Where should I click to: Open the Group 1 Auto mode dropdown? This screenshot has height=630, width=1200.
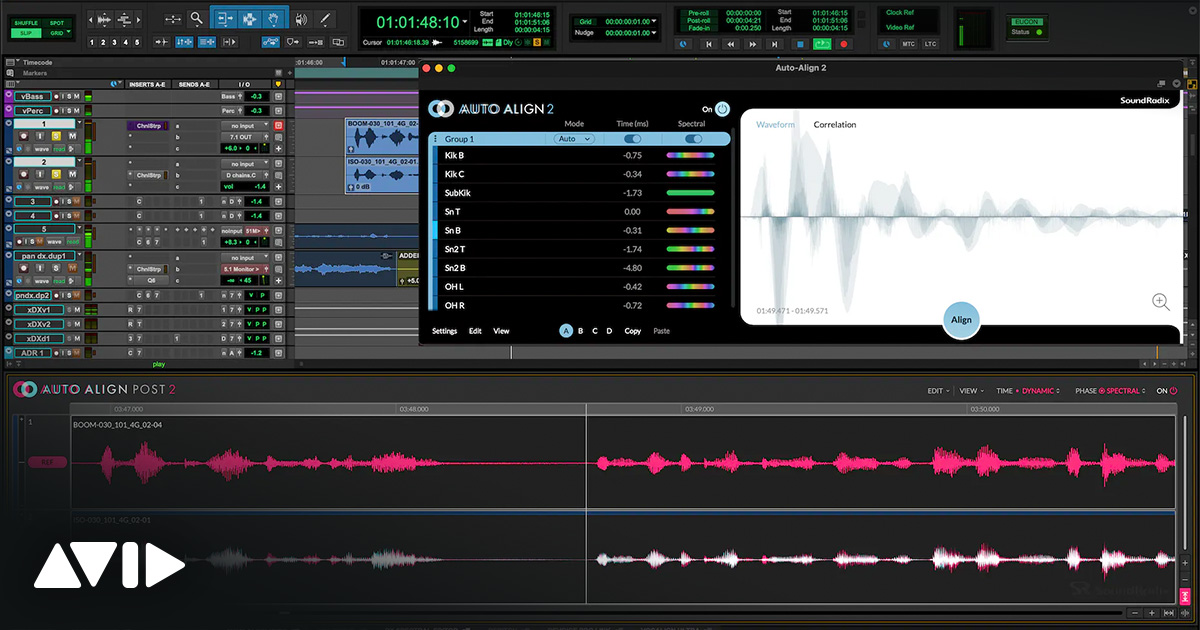(574, 139)
